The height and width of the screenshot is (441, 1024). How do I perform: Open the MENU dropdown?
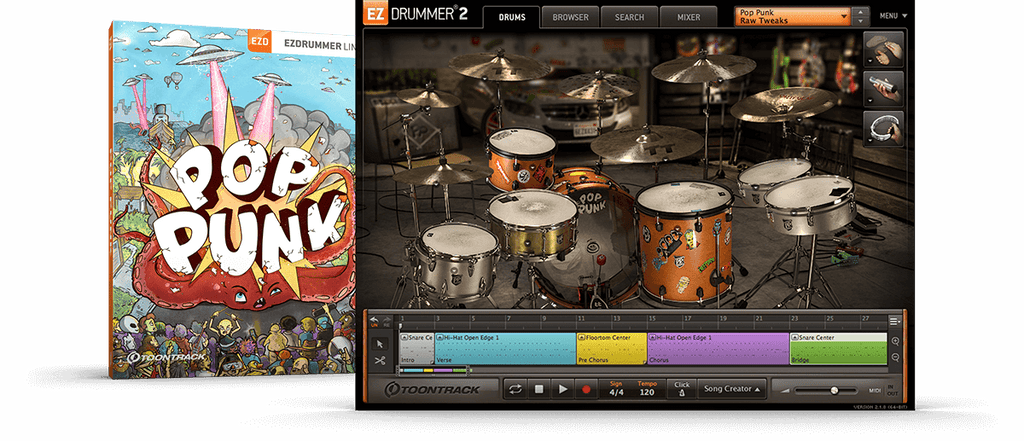point(893,16)
